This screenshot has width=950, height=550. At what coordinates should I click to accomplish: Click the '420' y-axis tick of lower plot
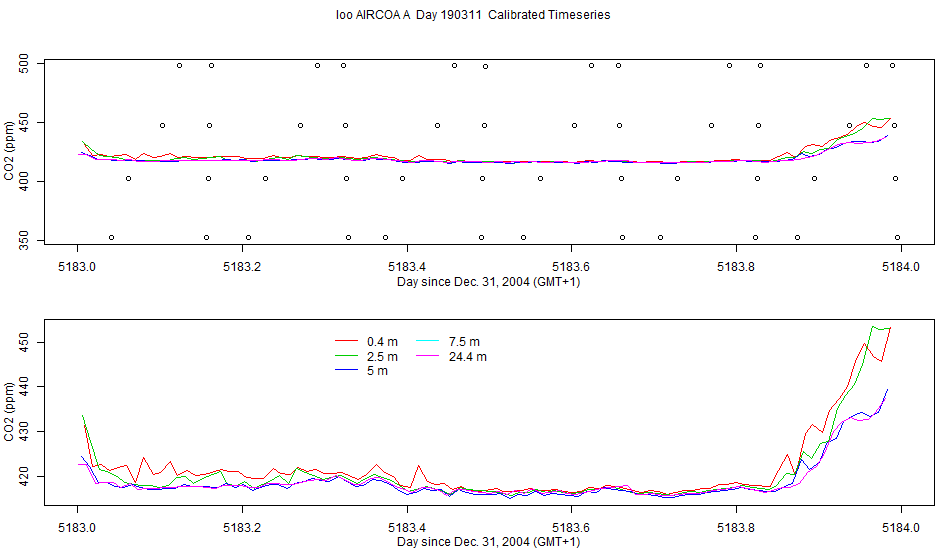click(24, 477)
